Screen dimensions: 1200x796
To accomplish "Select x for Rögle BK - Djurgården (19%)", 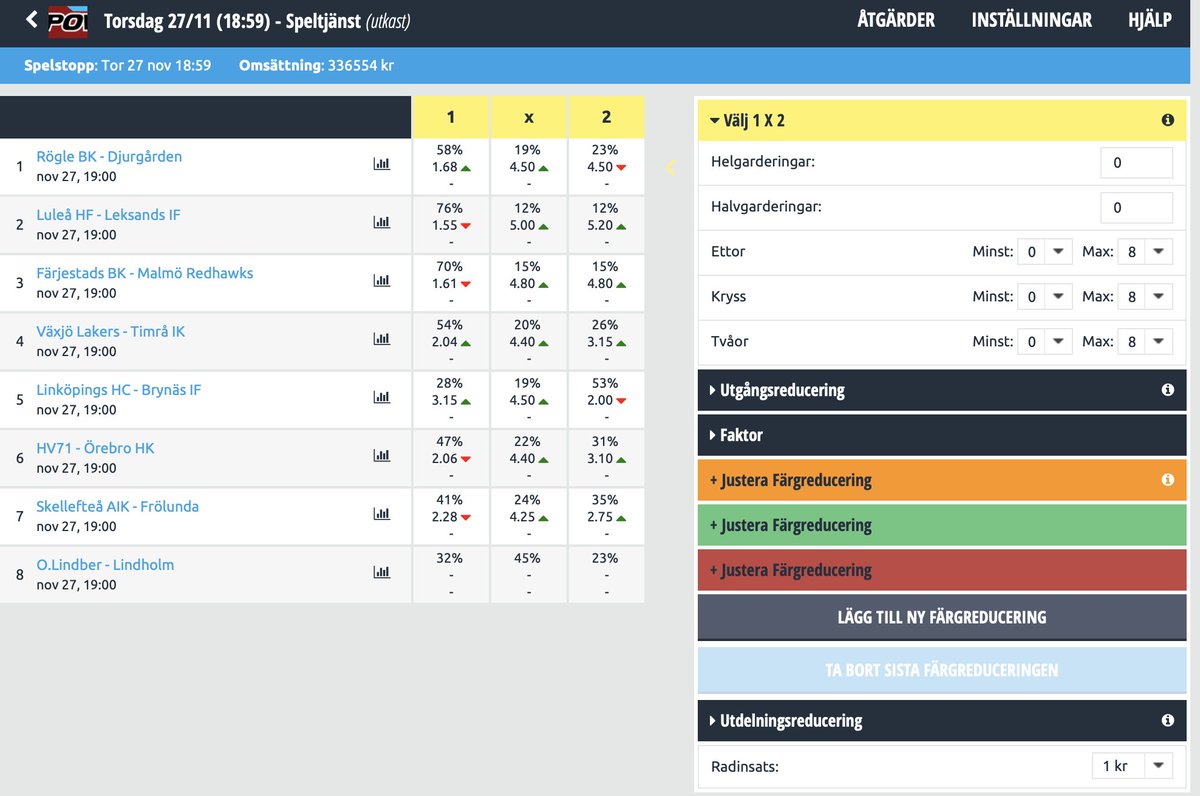I will [x=528, y=166].
